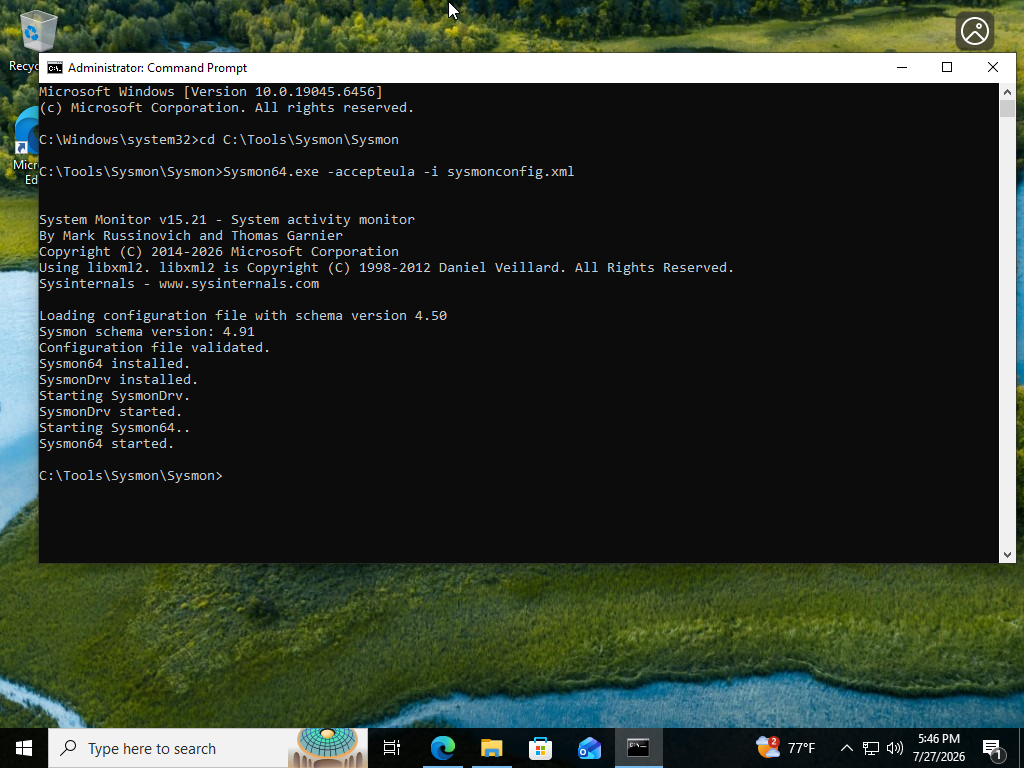Open the Command Prompt system menu icon
Viewport: 1024px width, 768px height.
(55, 68)
